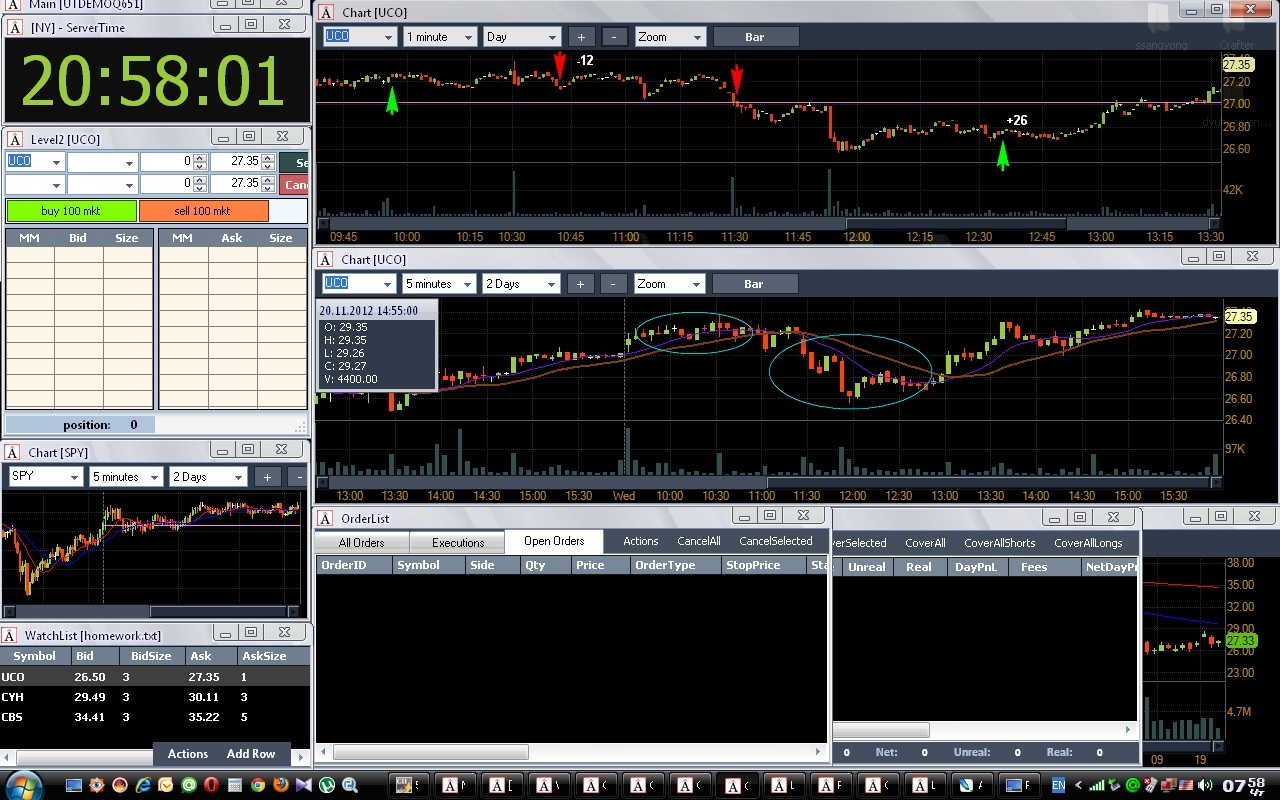Open Internet Explorer from the taskbar
This screenshot has height=800, width=1280.
pyautogui.click(x=143, y=786)
